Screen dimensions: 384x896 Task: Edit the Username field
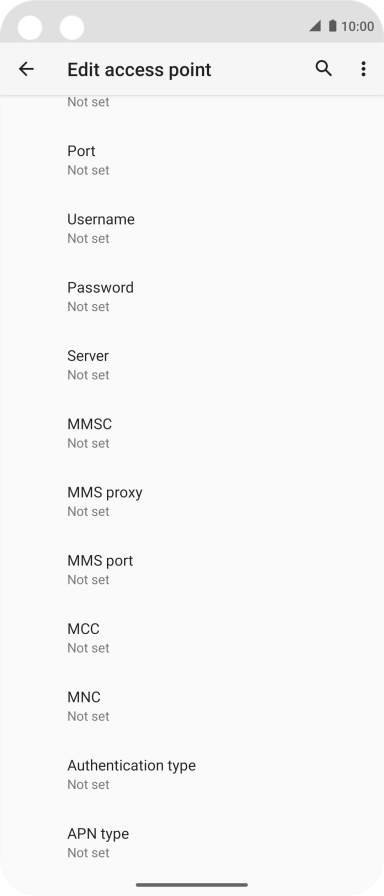coord(192,229)
